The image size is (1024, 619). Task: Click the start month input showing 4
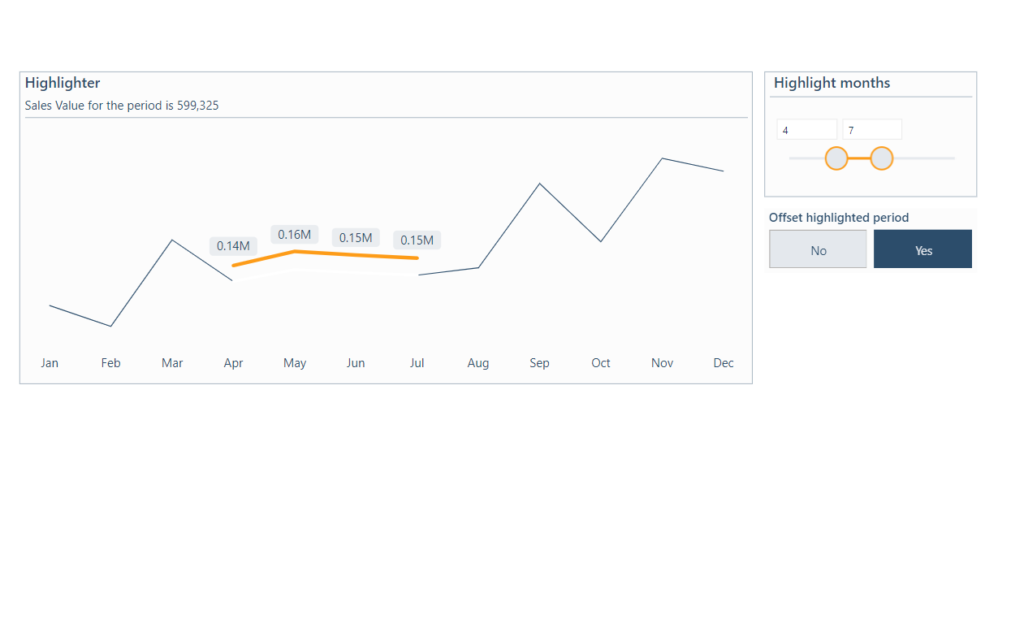(806, 130)
